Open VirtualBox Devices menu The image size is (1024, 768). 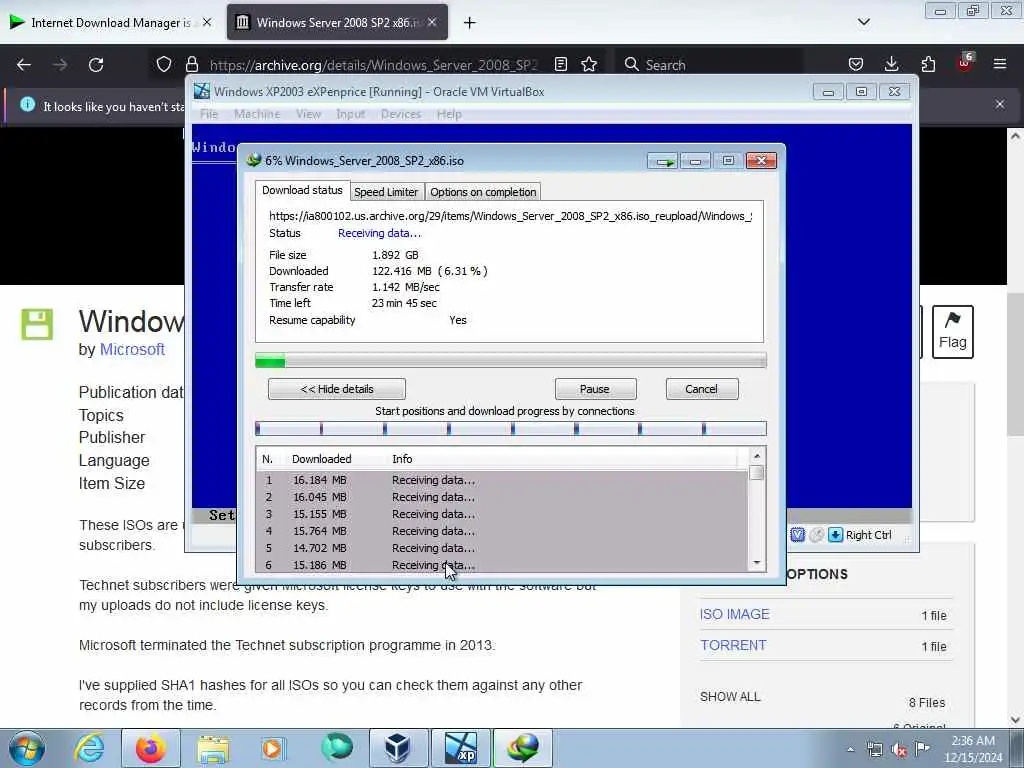(x=401, y=114)
